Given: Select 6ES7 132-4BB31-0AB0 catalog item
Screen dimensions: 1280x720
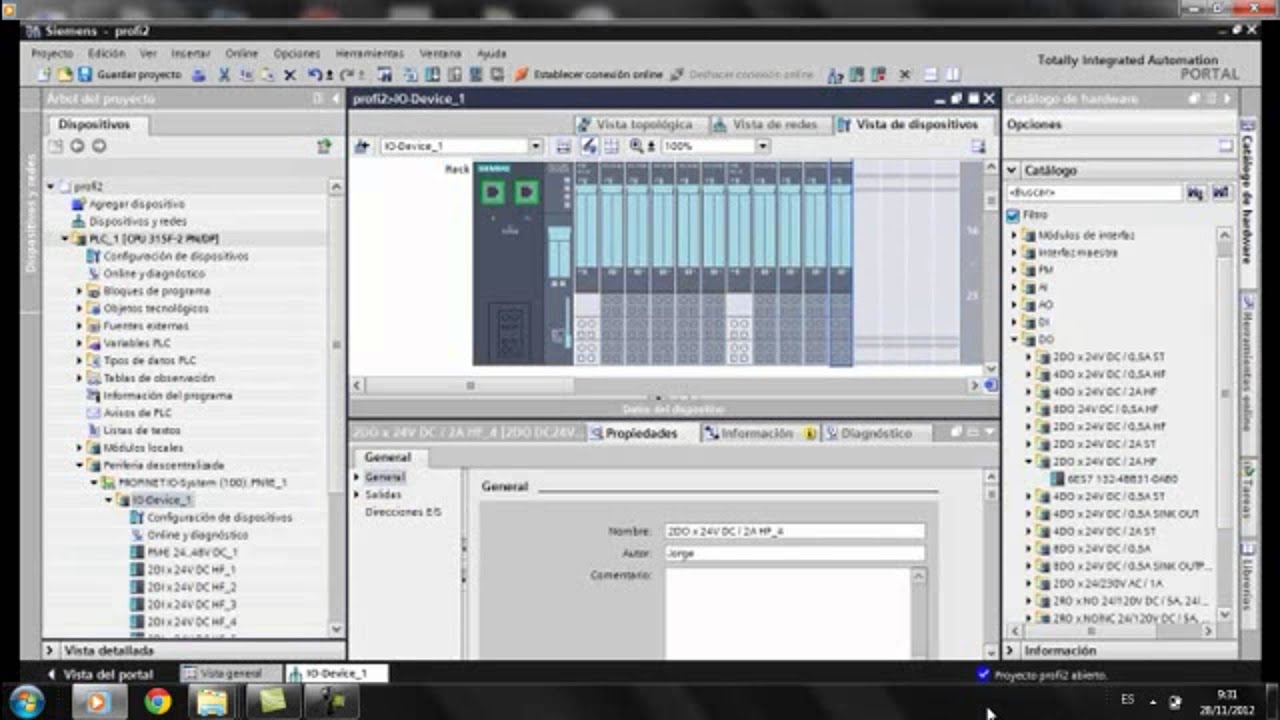Looking at the screenshot, I should tap(1122, 479).
